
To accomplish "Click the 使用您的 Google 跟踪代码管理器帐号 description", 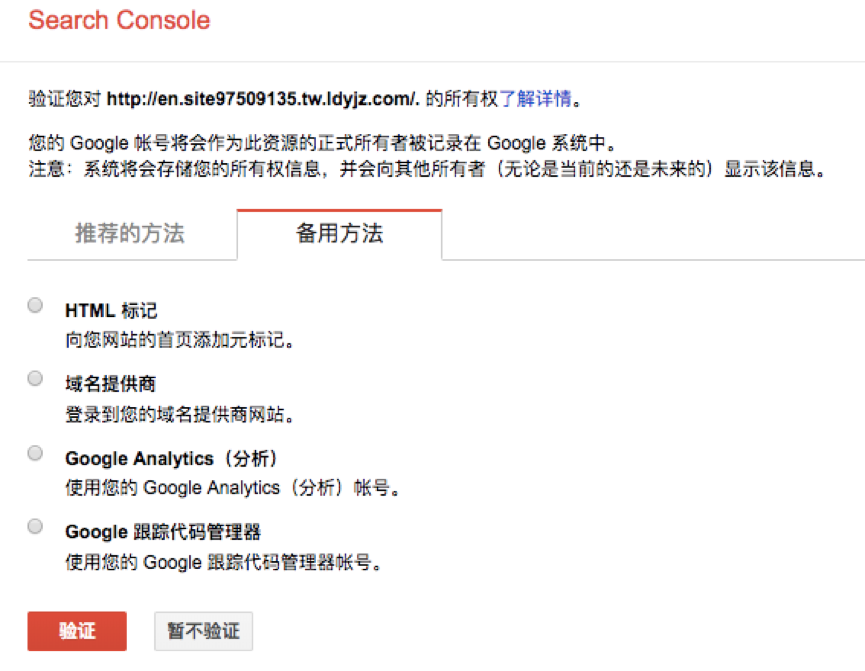I will click(224, 562).
